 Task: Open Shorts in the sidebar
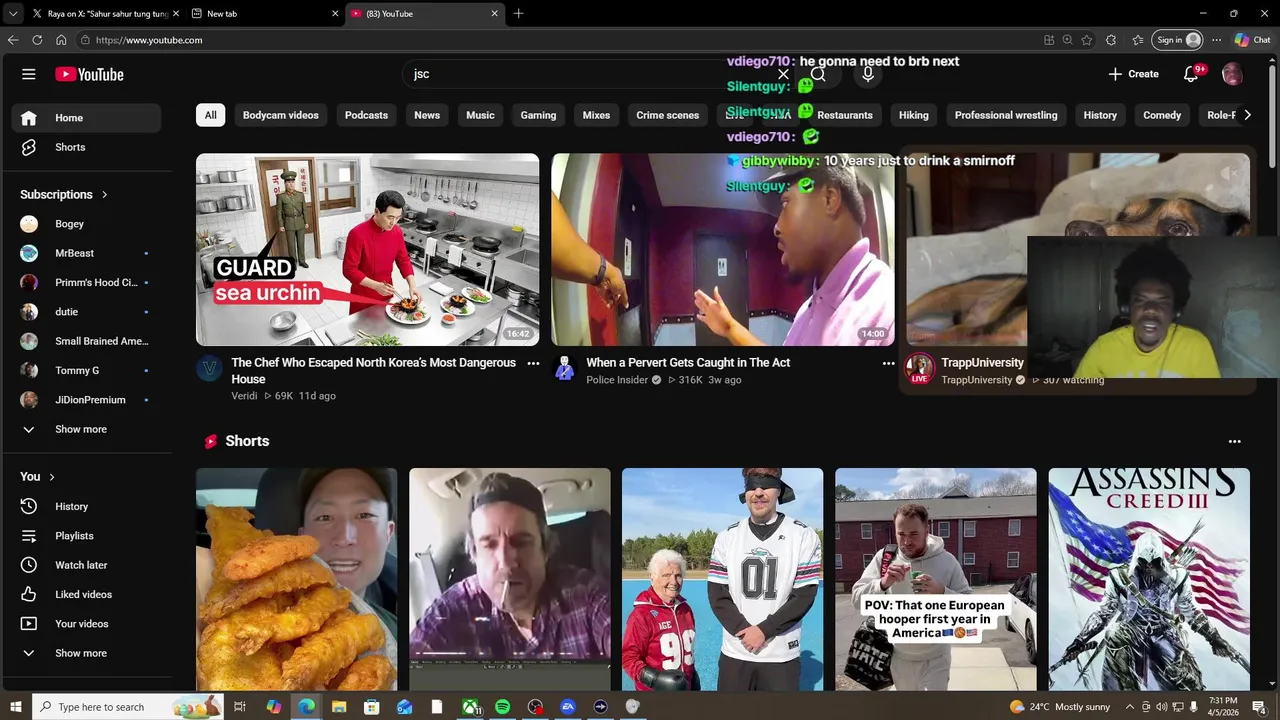pos(86,147)
